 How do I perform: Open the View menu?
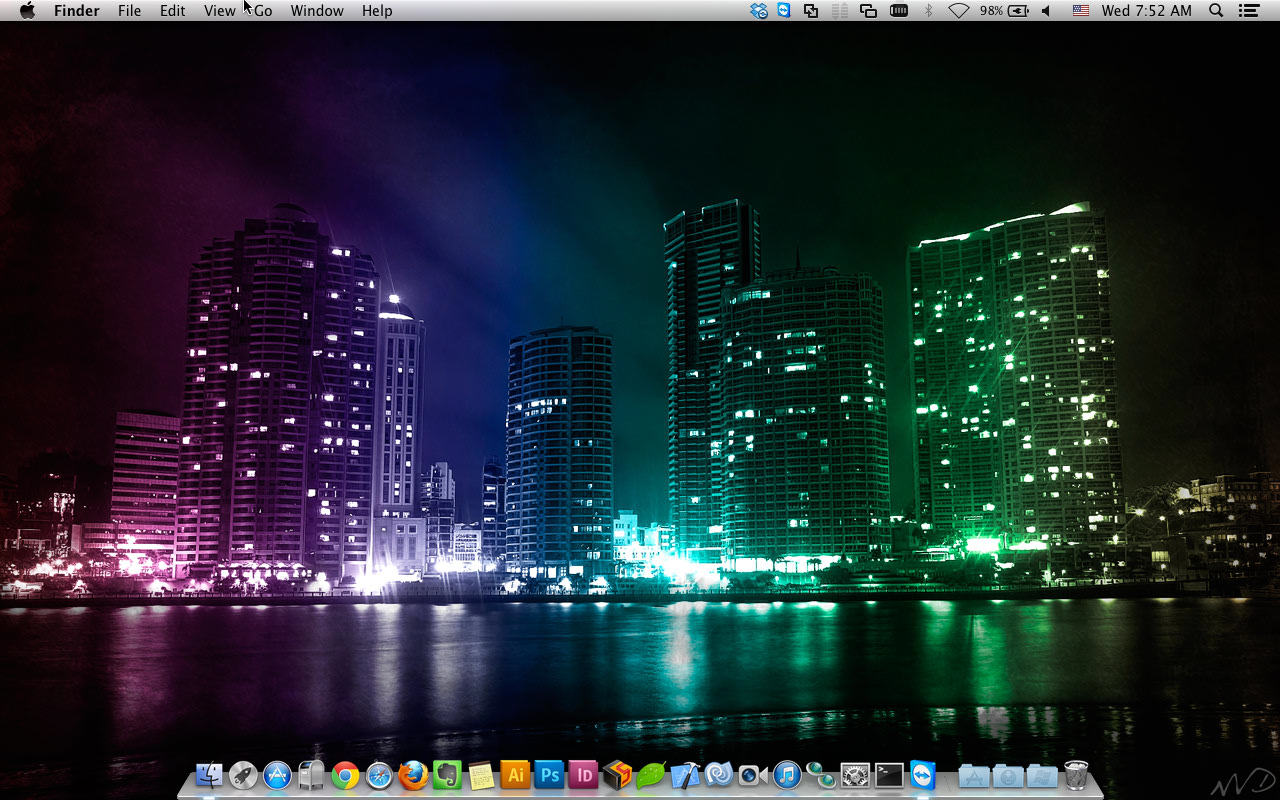[x=220, y=10]
